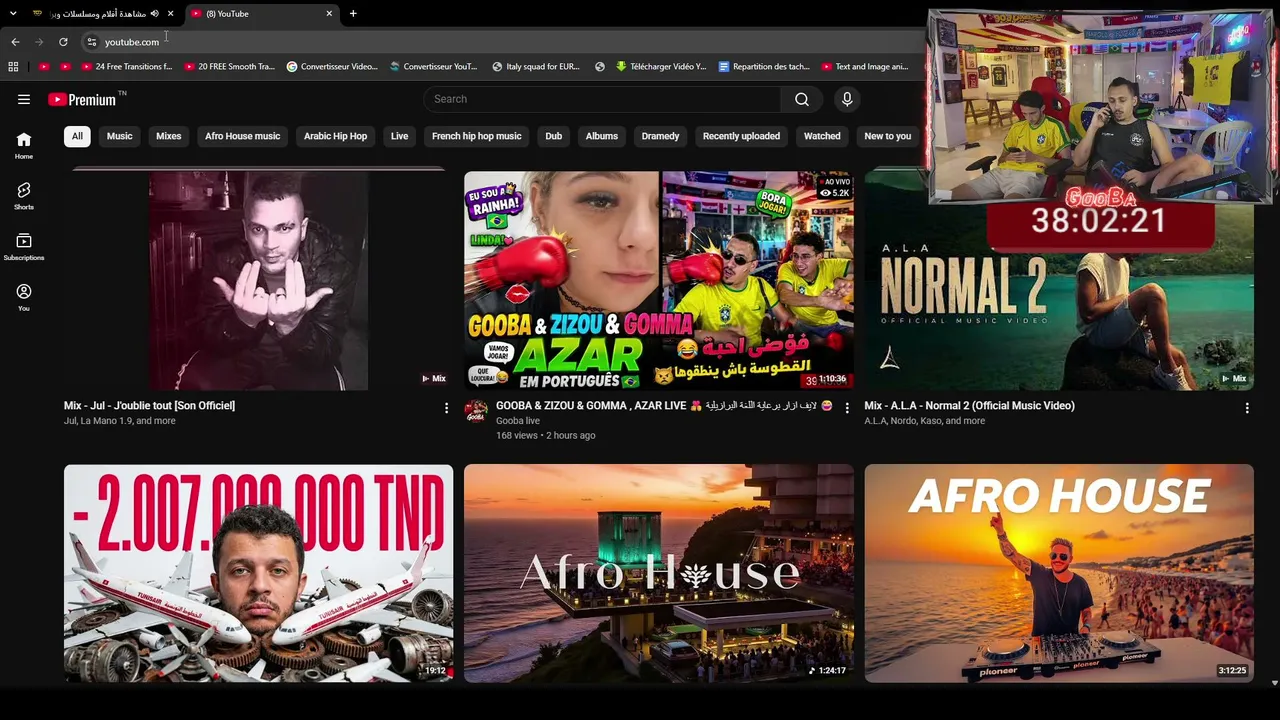Open the Chrome apps grid in bookmarks bar
This screenshot has height=720, width=1280.
13,67
